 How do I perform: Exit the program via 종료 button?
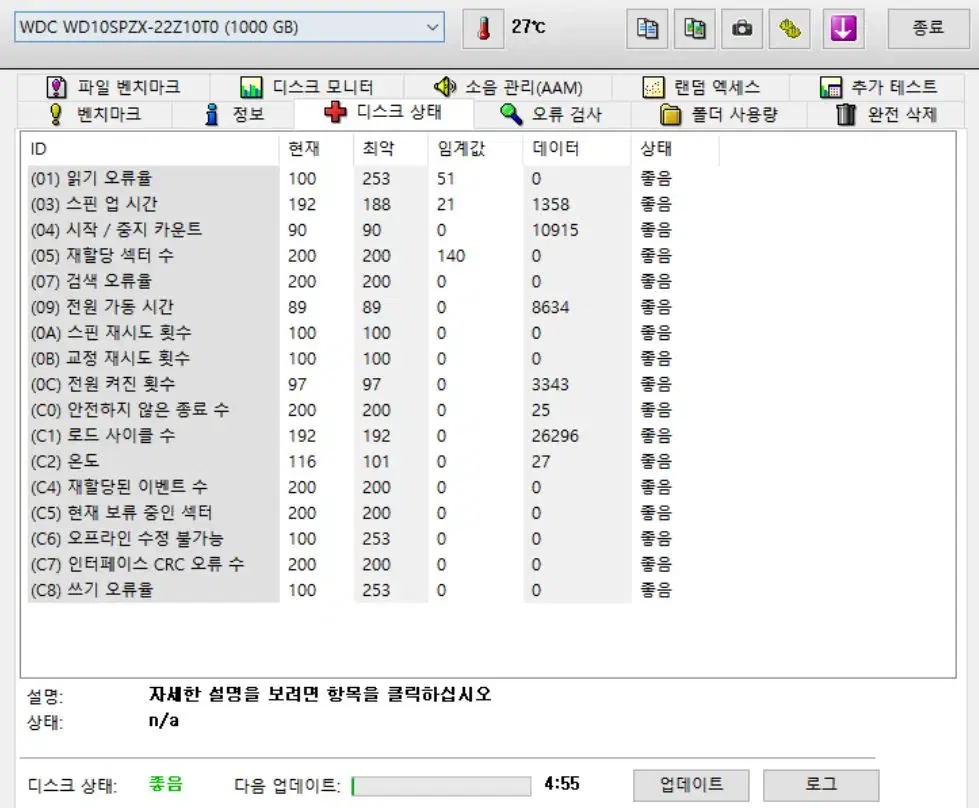click(927, 29)
